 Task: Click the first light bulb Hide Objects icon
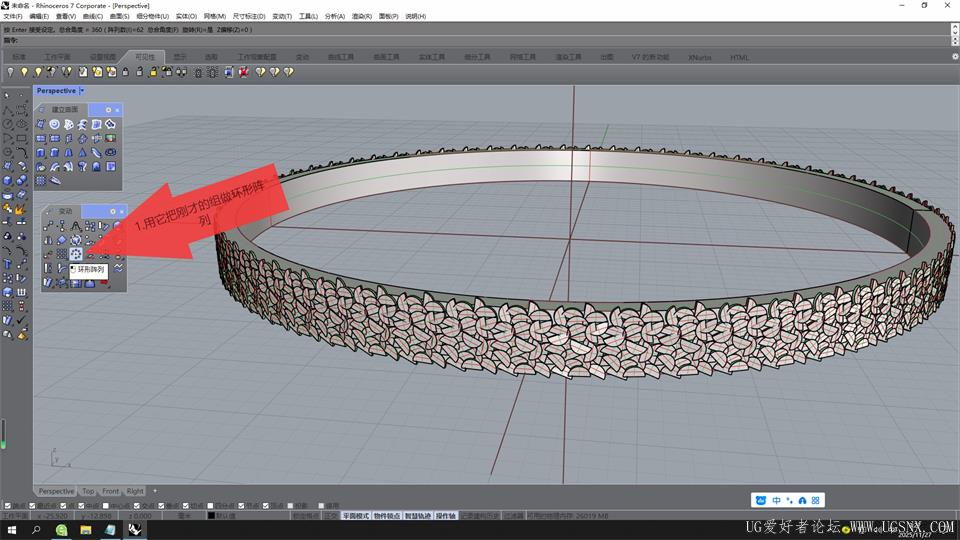[x=11, y=72]
